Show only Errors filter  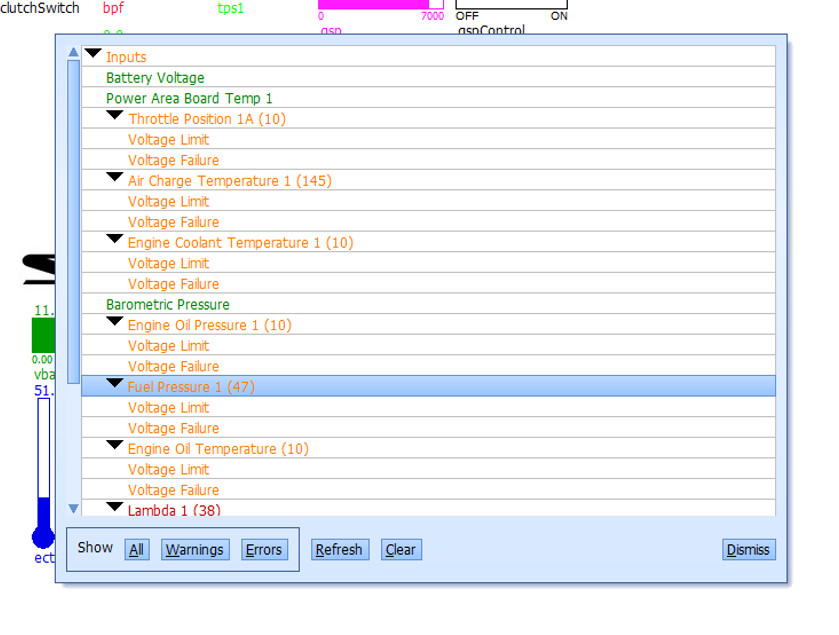pyautogui.click(x=264, y=549)
